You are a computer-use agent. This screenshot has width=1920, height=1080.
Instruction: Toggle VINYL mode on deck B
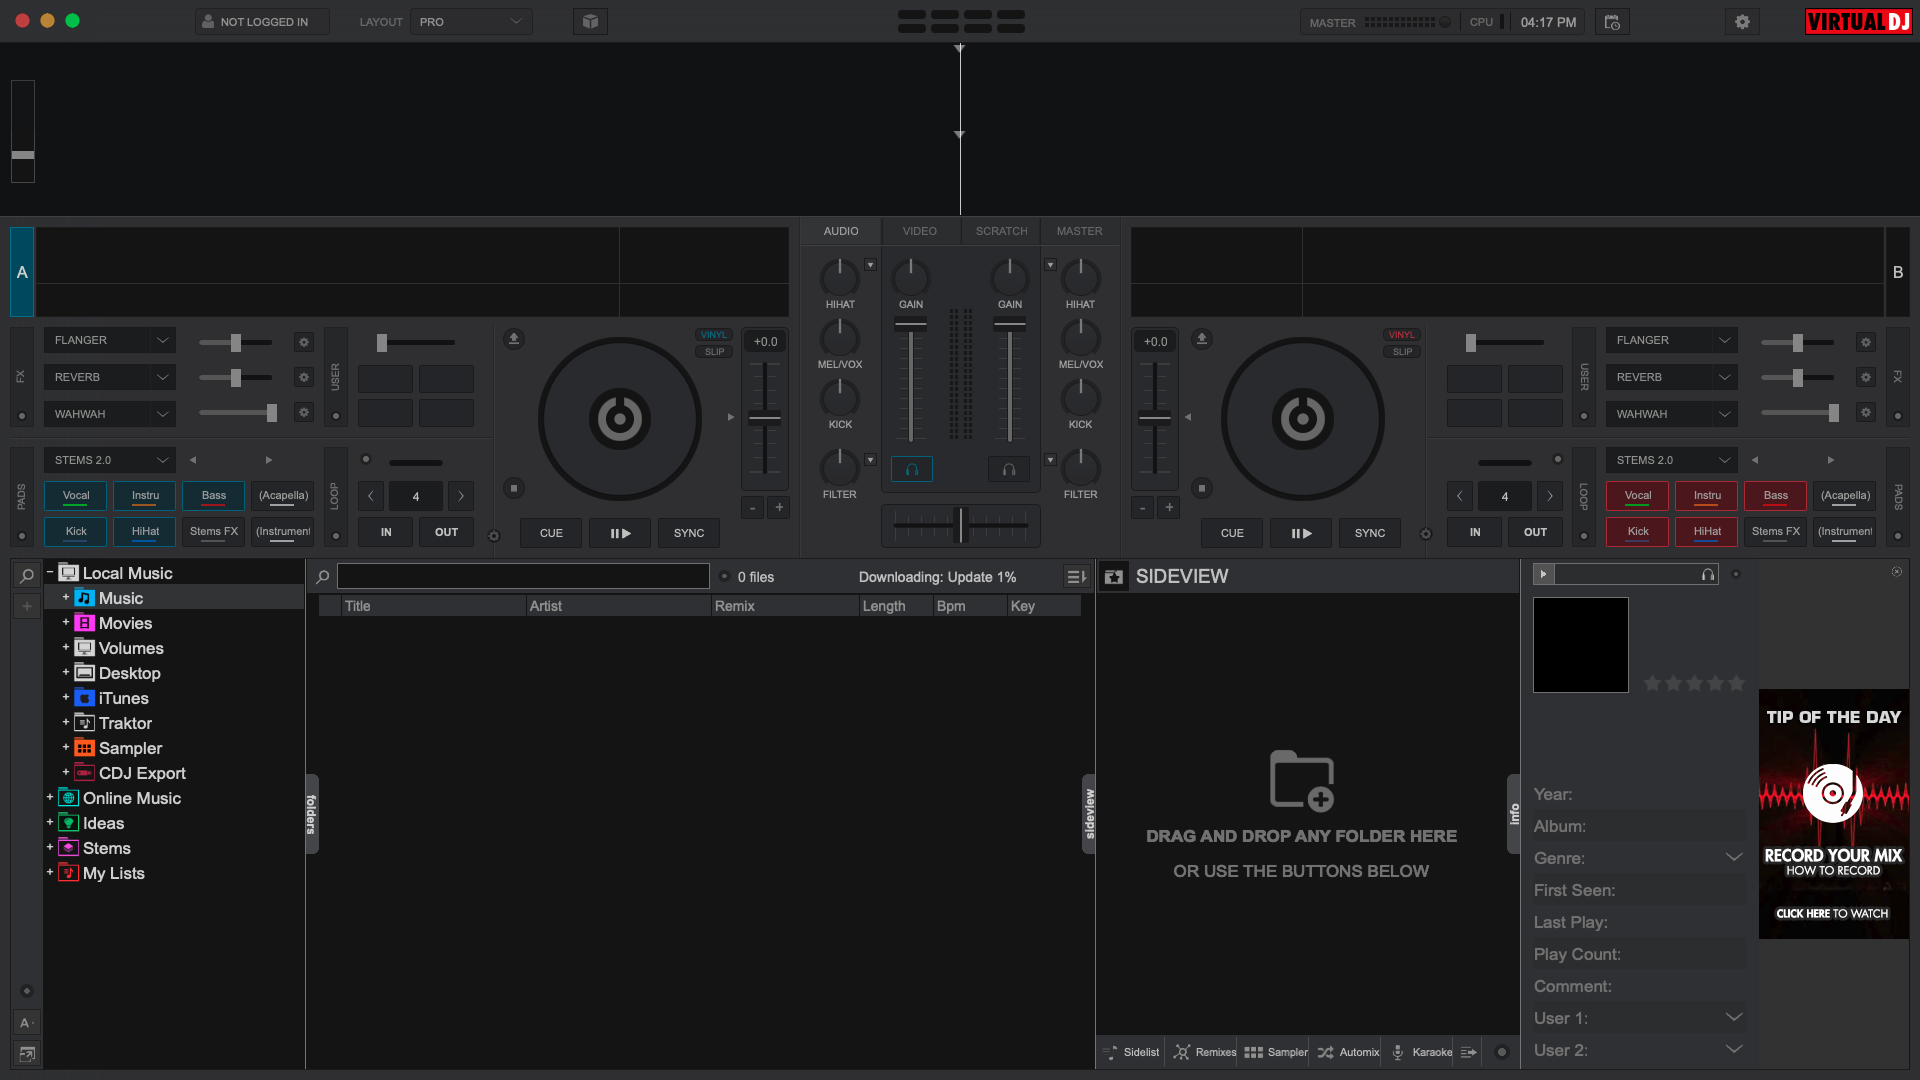pos(1402,335)
